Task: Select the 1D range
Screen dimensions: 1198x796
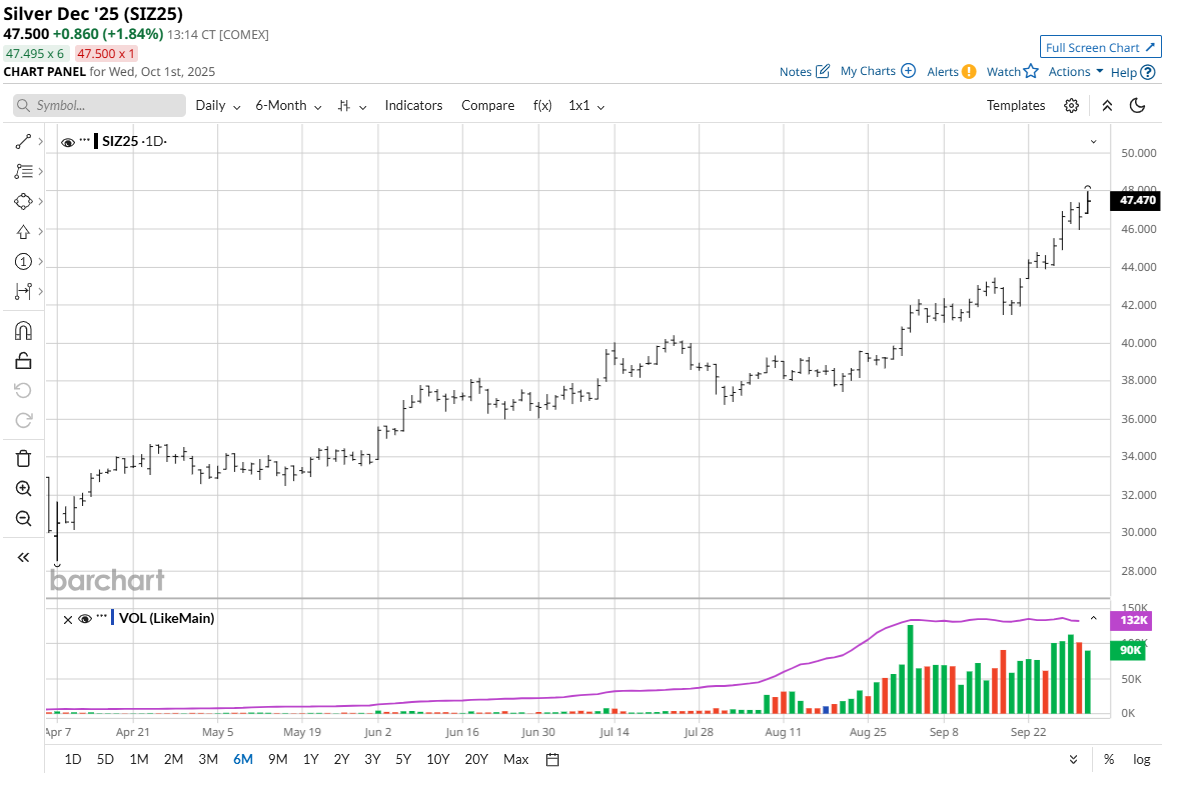Action: [73, 759]
